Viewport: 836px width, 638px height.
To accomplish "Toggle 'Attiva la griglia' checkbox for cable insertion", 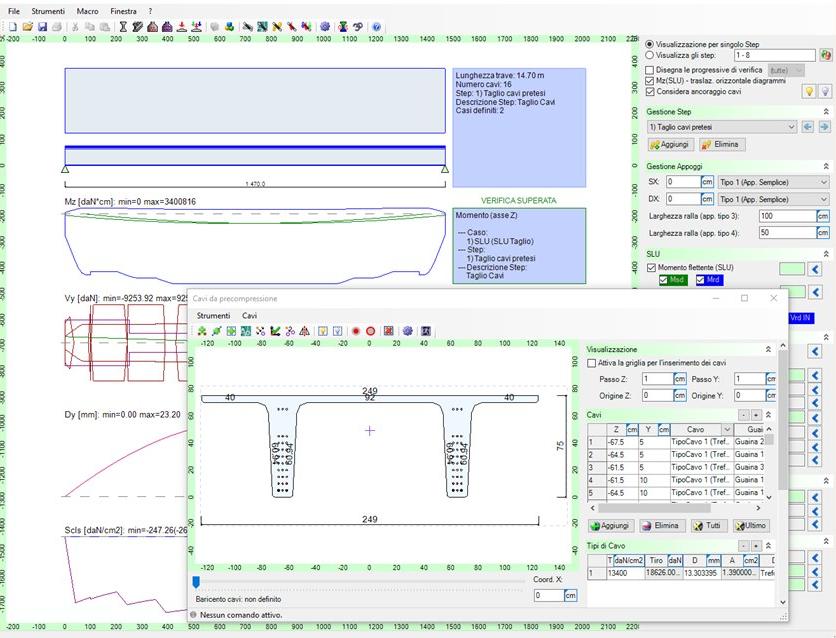I will click(x=592, y=363).
